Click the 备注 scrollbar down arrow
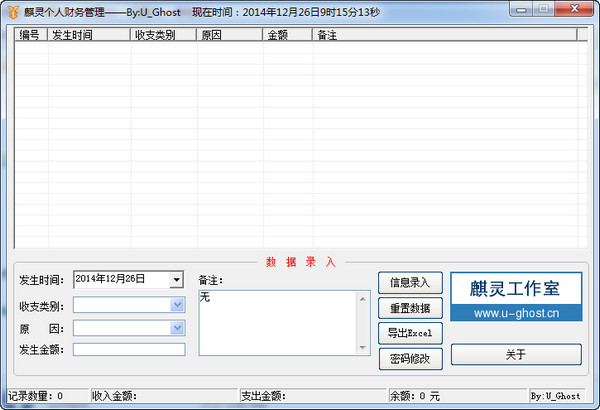 click(363, 347)
